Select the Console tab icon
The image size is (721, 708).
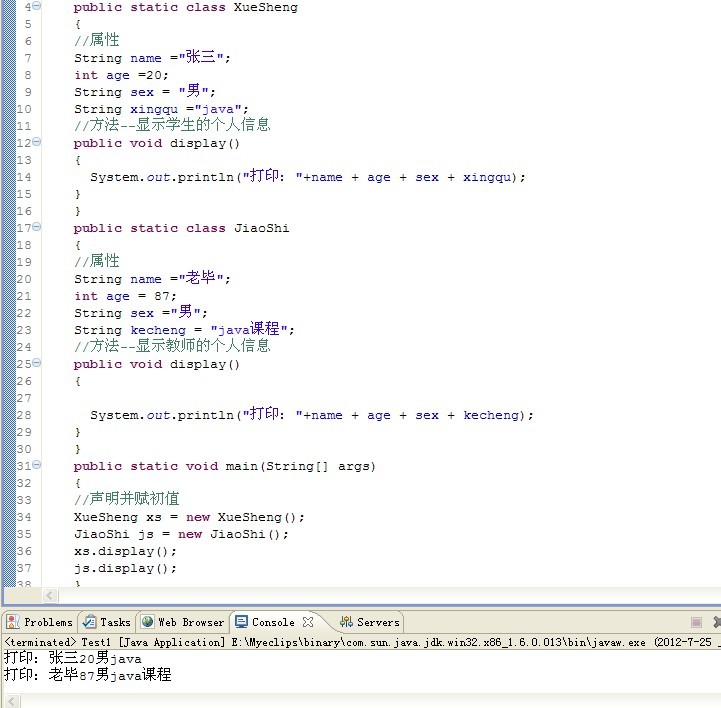tap(242, 622)
